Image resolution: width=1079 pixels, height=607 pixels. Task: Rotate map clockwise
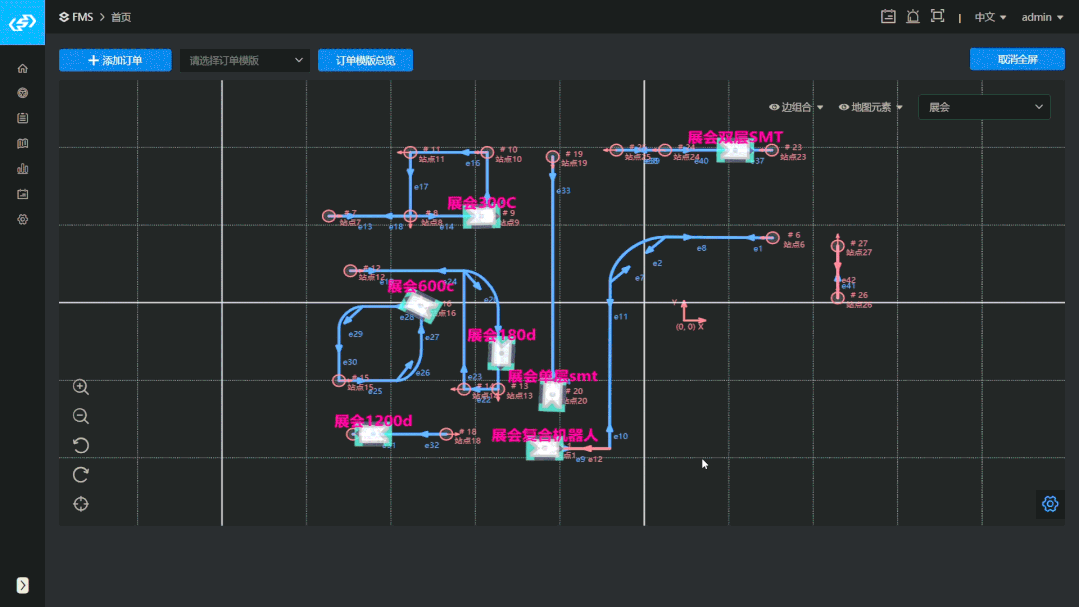point(81,474)
